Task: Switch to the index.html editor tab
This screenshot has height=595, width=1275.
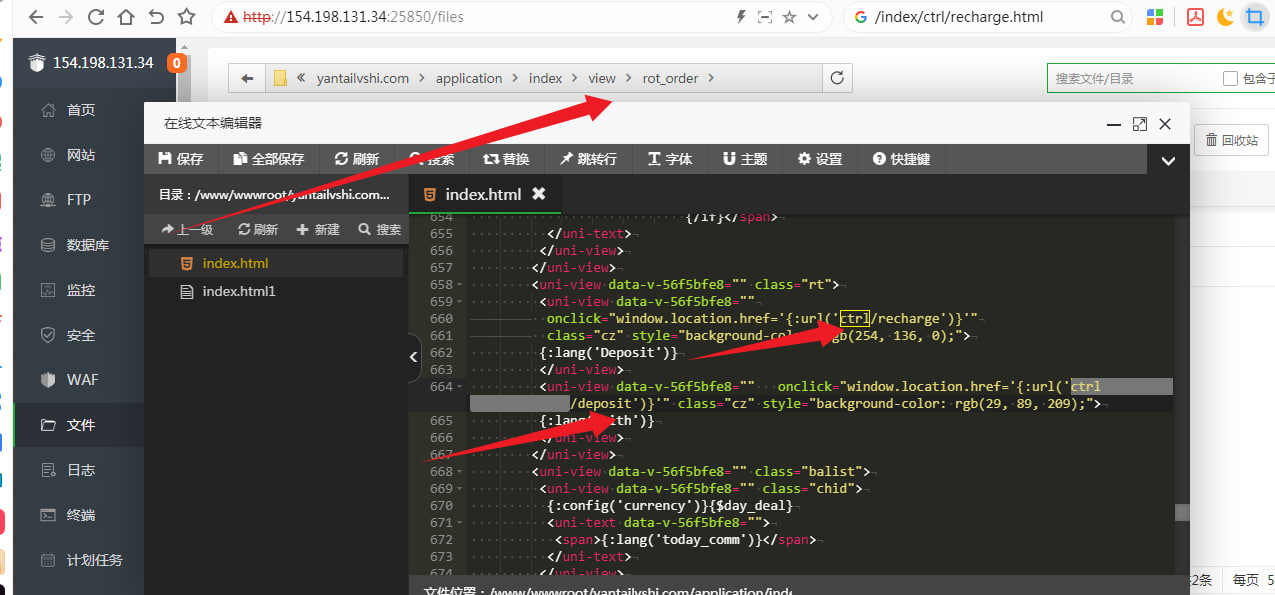Action: [x=483, y=194]
